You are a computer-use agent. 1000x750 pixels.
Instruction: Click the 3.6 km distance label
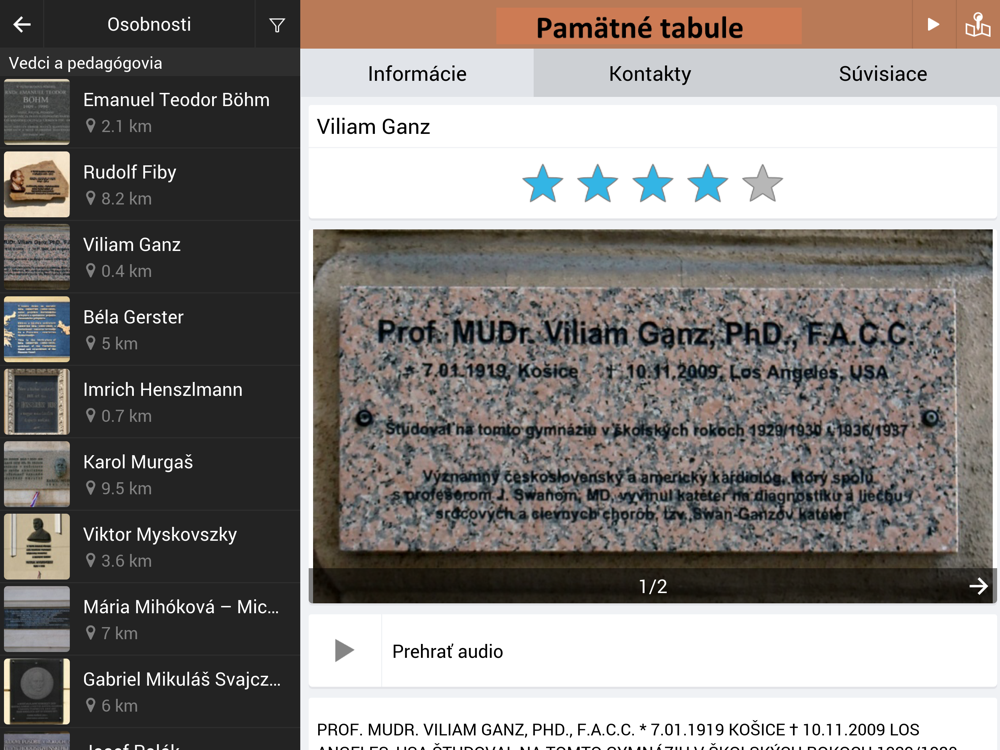[x=126, y=561]
